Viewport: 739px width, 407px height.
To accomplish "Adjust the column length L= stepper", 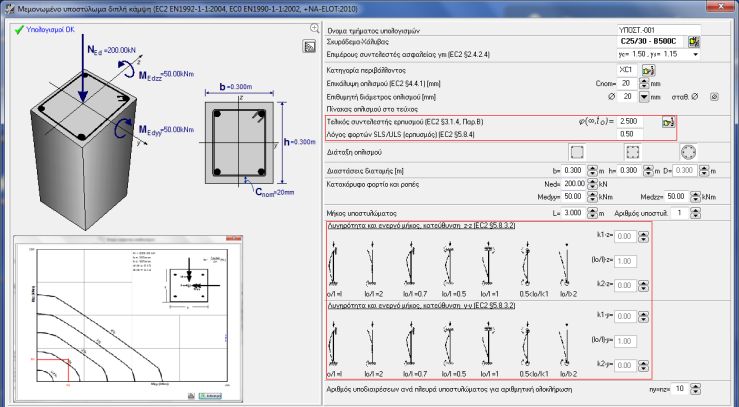I will click(x=592, y=213).
